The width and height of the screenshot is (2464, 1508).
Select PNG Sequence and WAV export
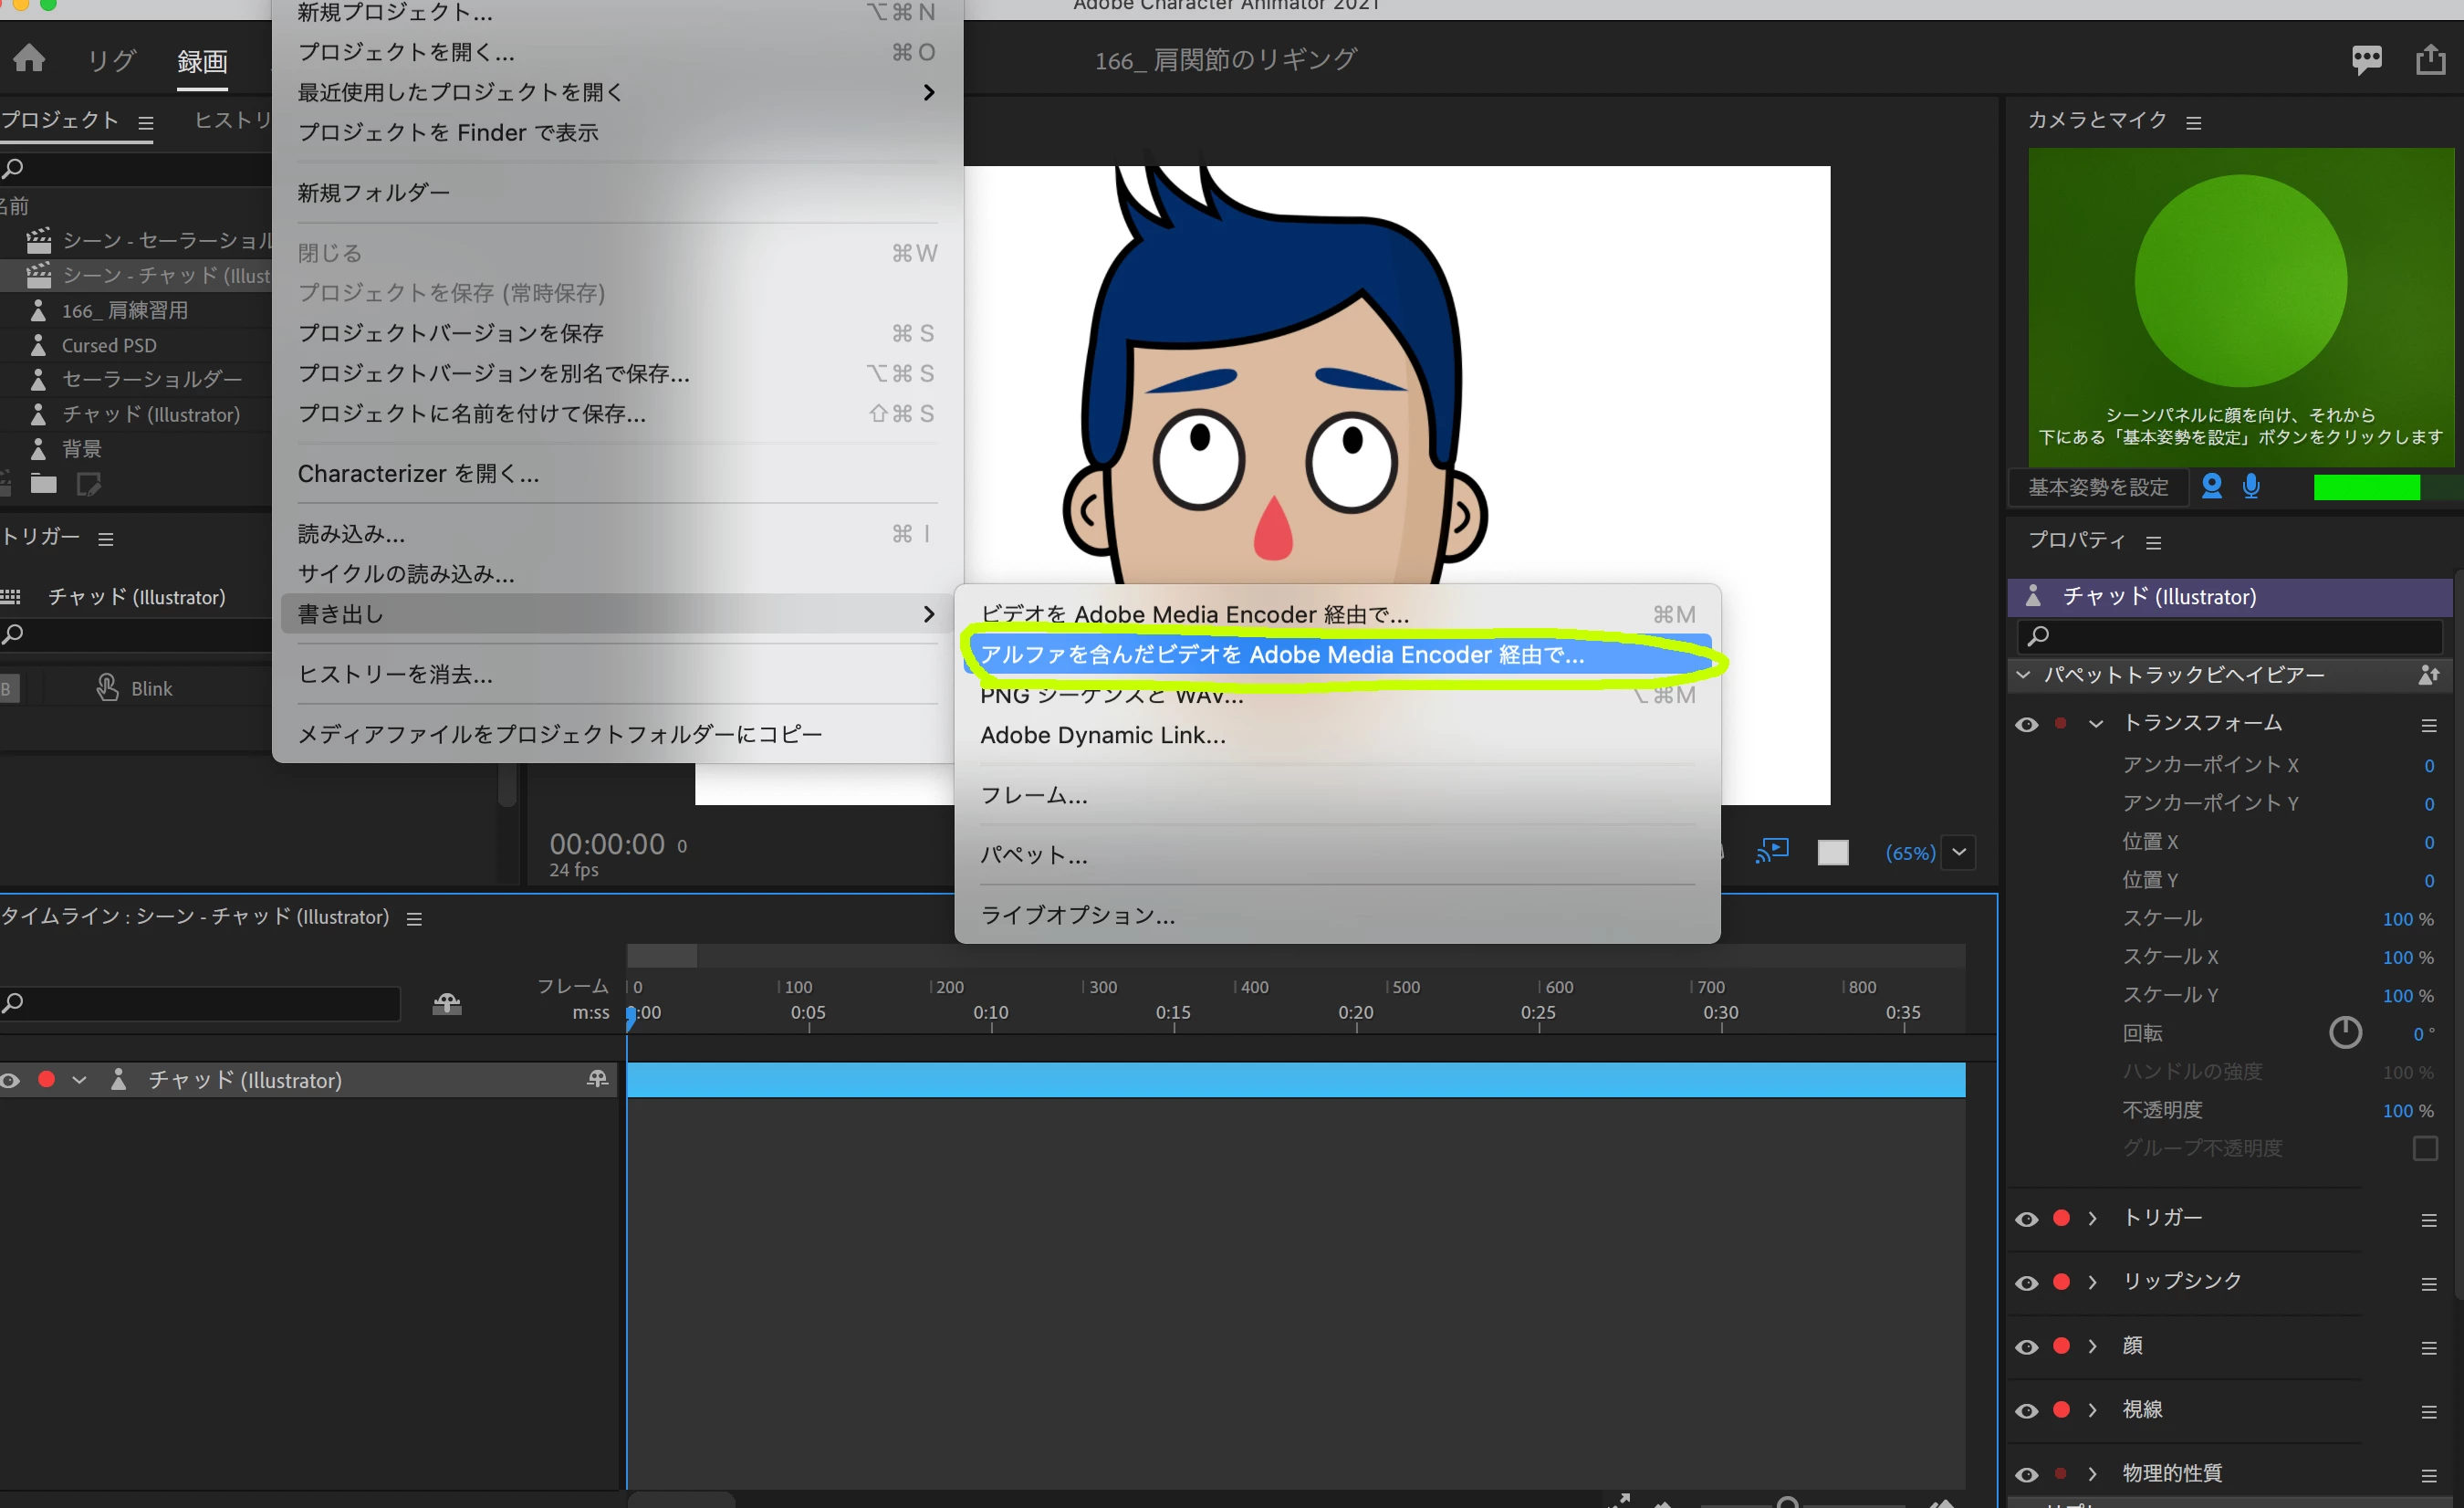pyautogui.click(x=1111, y=697)
